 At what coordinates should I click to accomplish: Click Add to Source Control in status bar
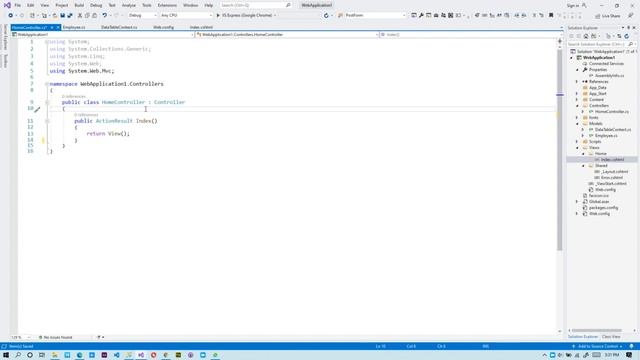598,346
